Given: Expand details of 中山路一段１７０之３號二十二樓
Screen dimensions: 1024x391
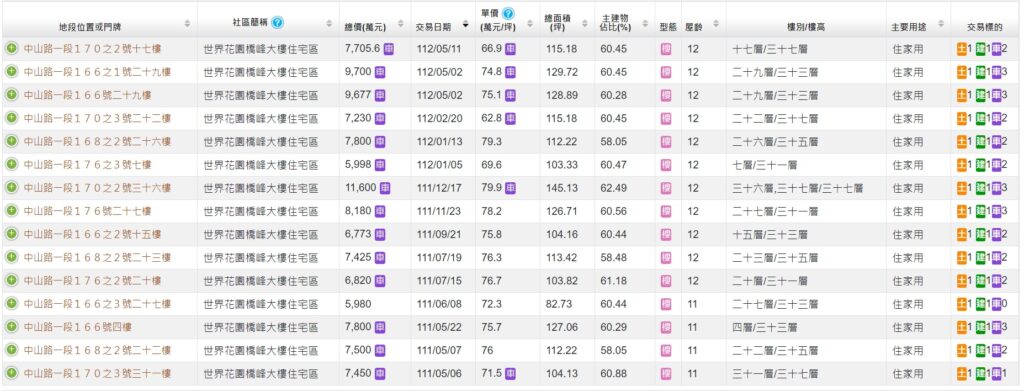Looking at the screenshot, I should tap(11, 118).
